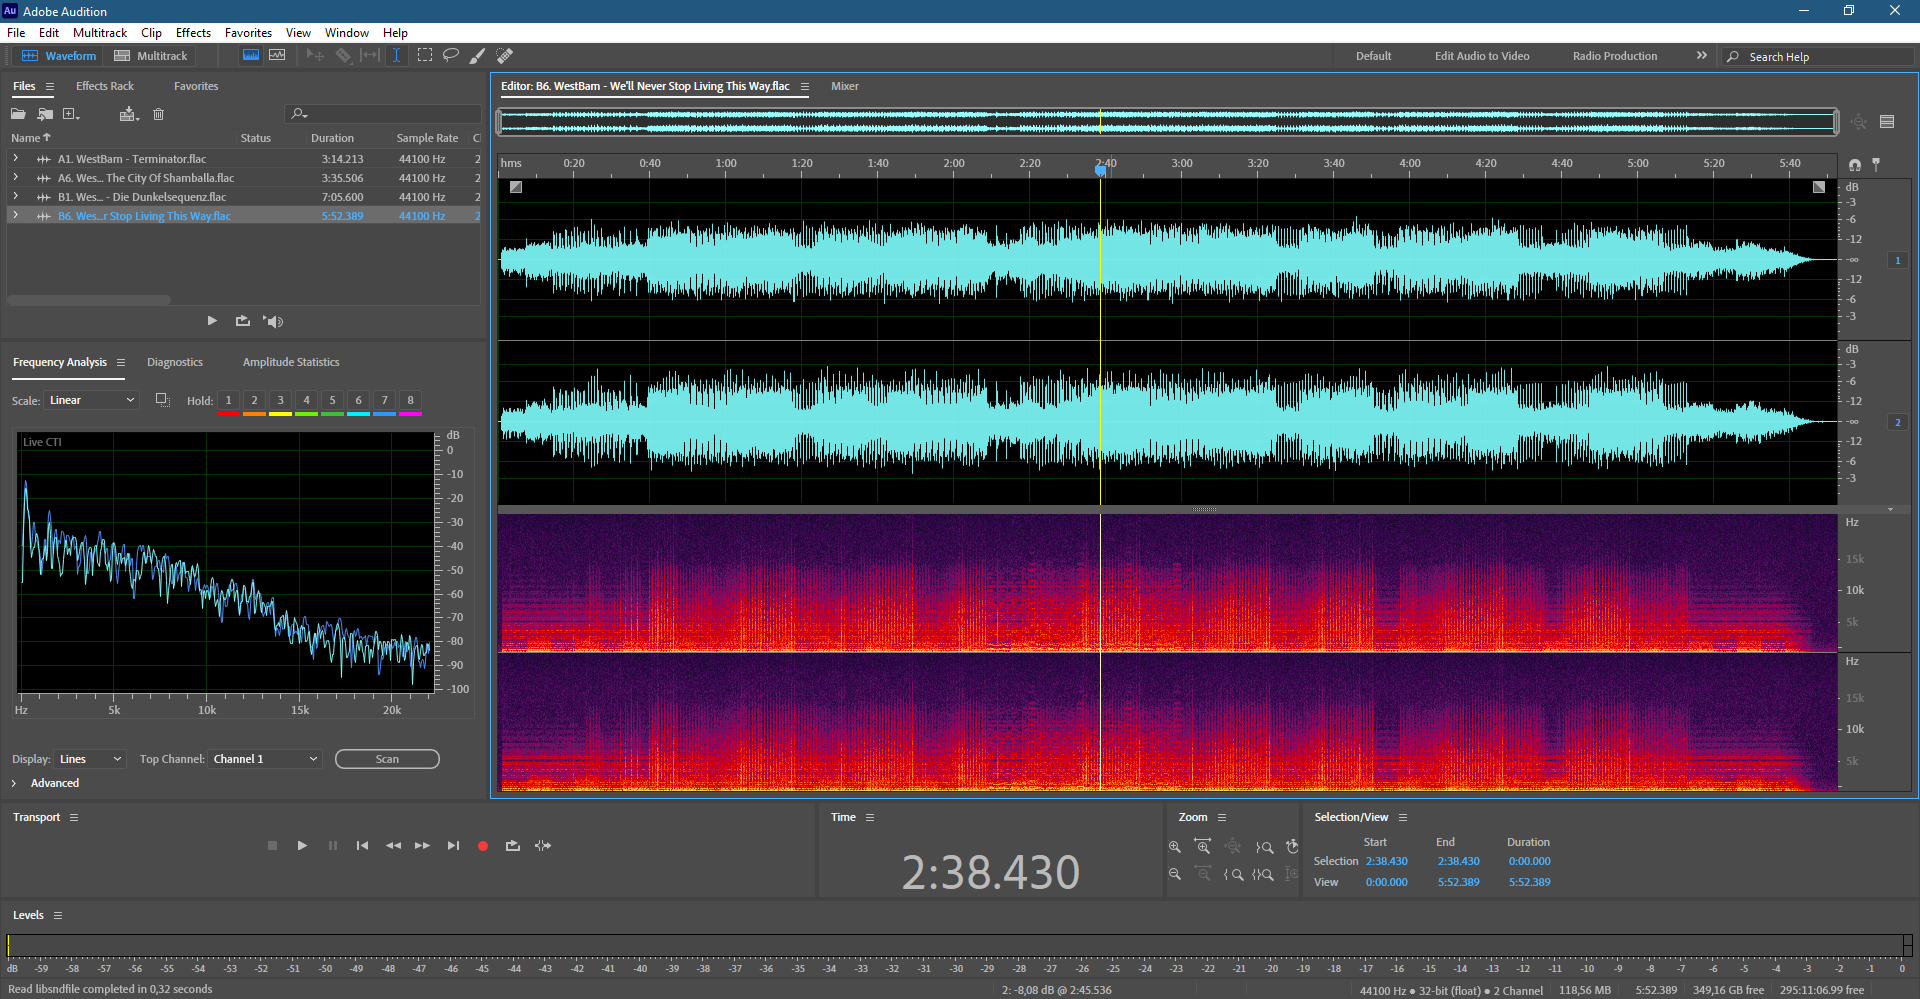This screenshot has height=999, width=1920.
Task: Expand the Advanced section
Action: pyautogui.click(x=14, y=783)
